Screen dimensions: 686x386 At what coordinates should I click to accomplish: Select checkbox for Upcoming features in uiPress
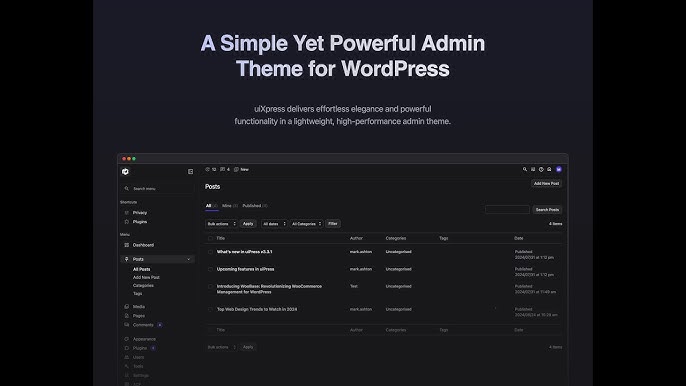click(x=210, y=270)
